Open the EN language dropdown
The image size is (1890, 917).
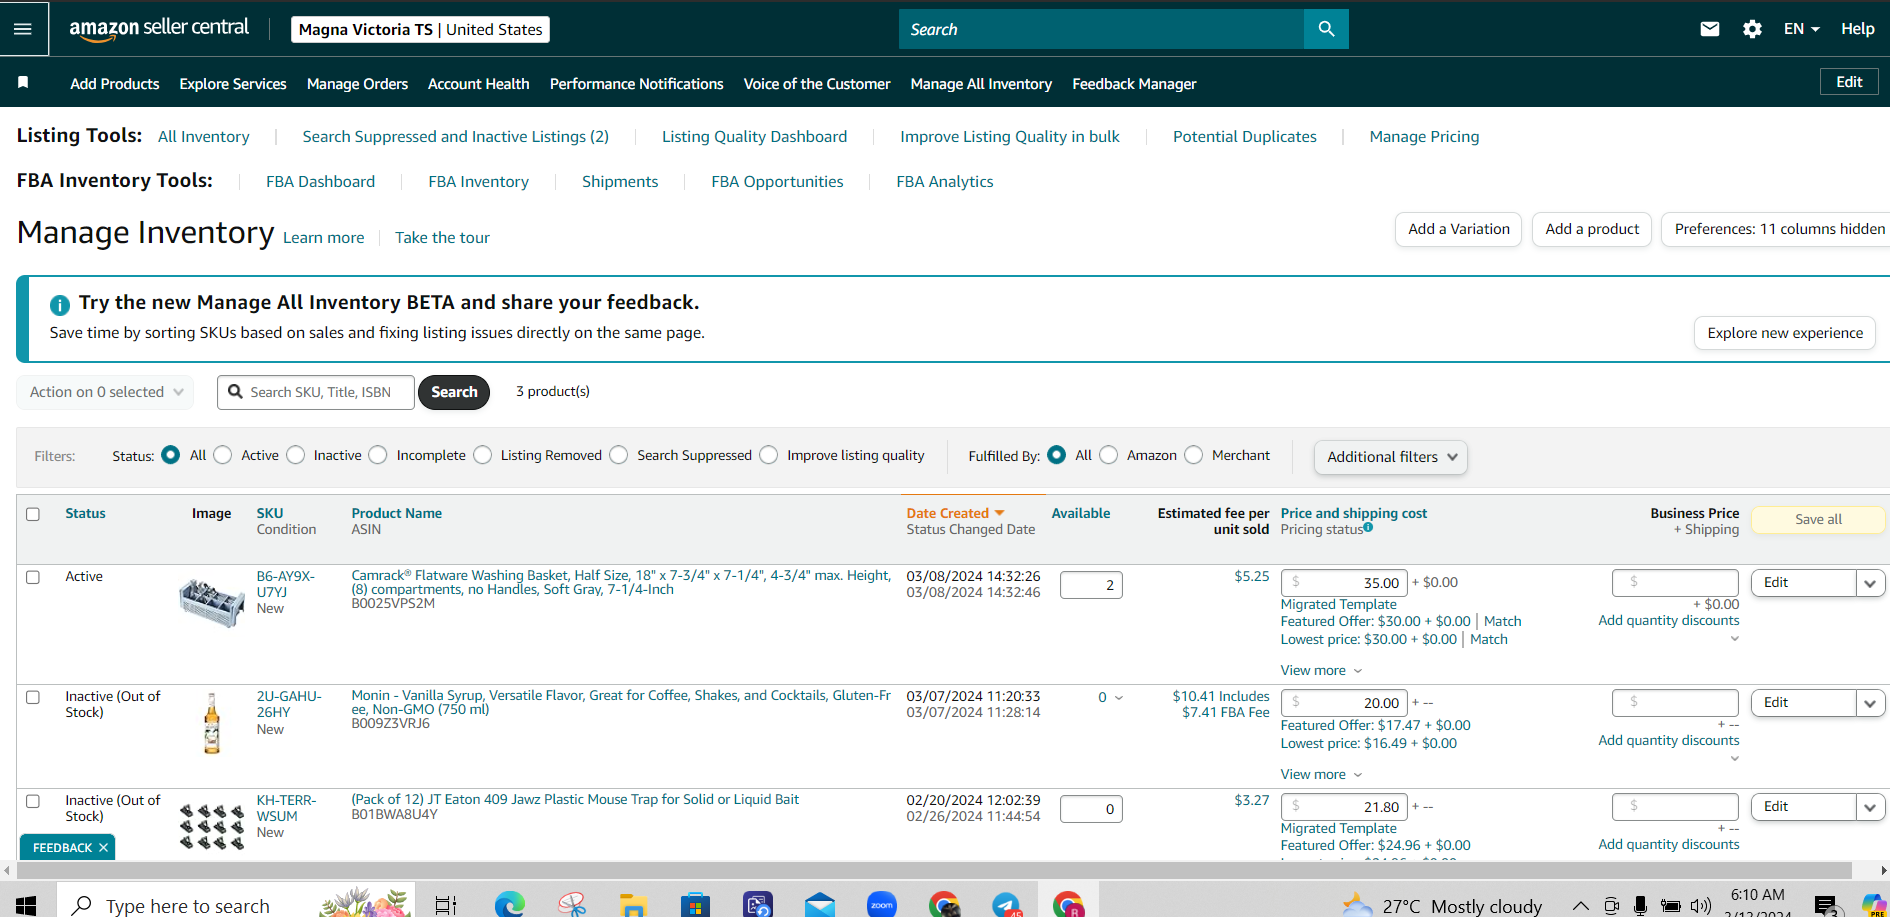(1801, 29)
